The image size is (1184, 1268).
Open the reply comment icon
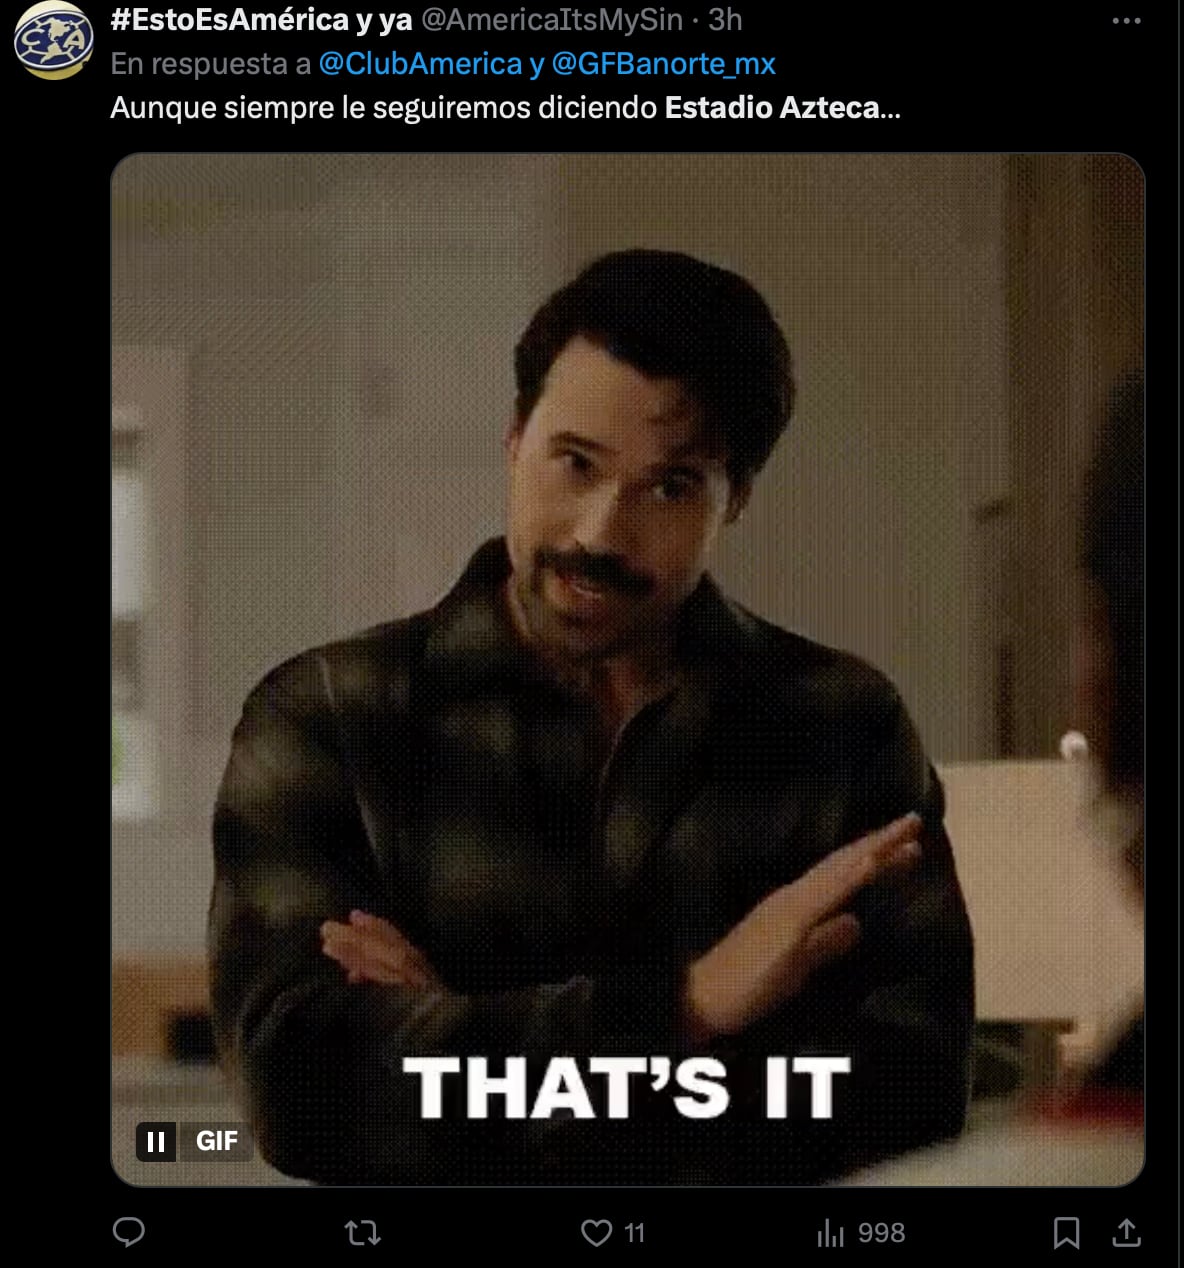tap(129, 1232)
